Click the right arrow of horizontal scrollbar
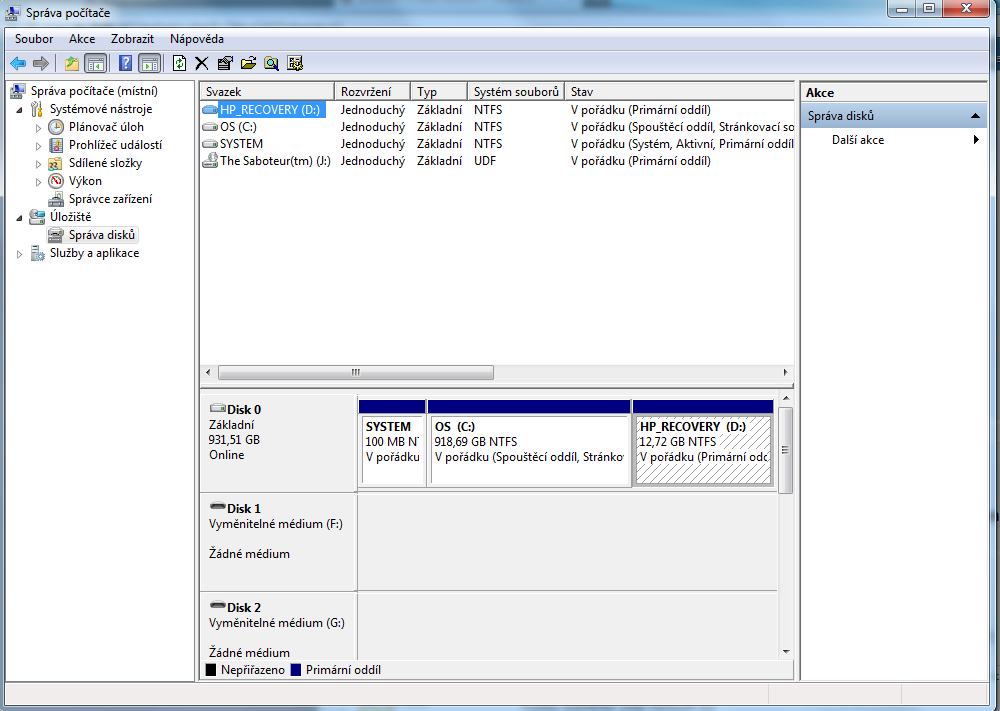The width and height of the screenshot is (1000, 711). [x=785, y=372]
